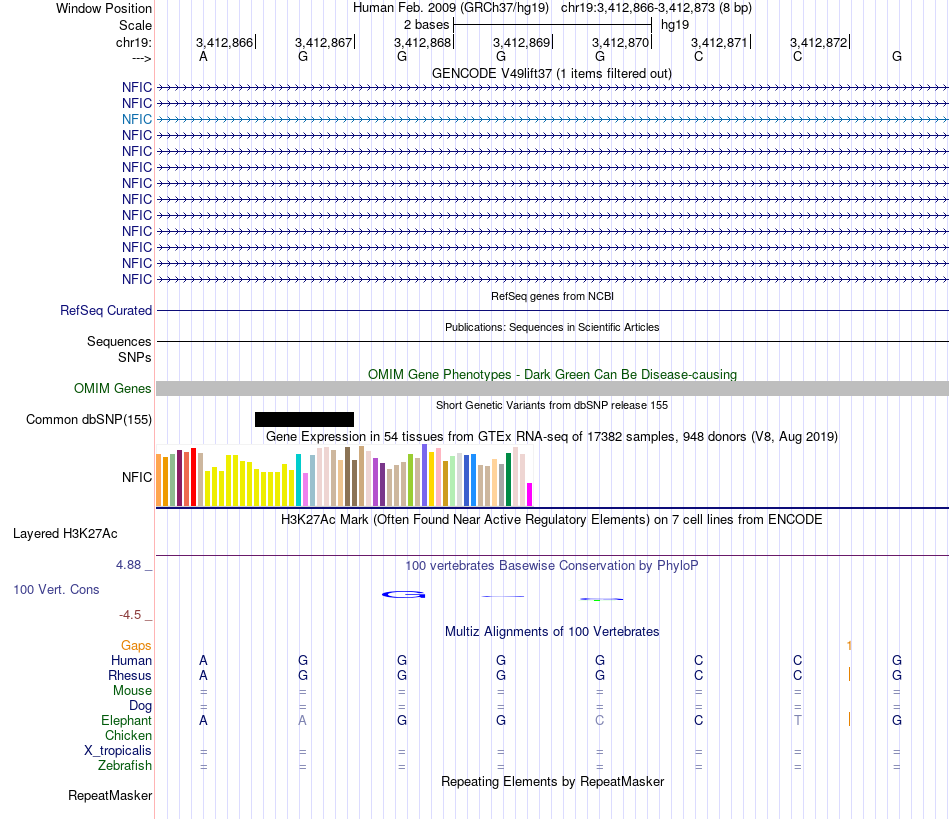Click Multiz Alignments of 100 Vertebrates title
Screen dimensions: 950x819
(x=552, y=631)
